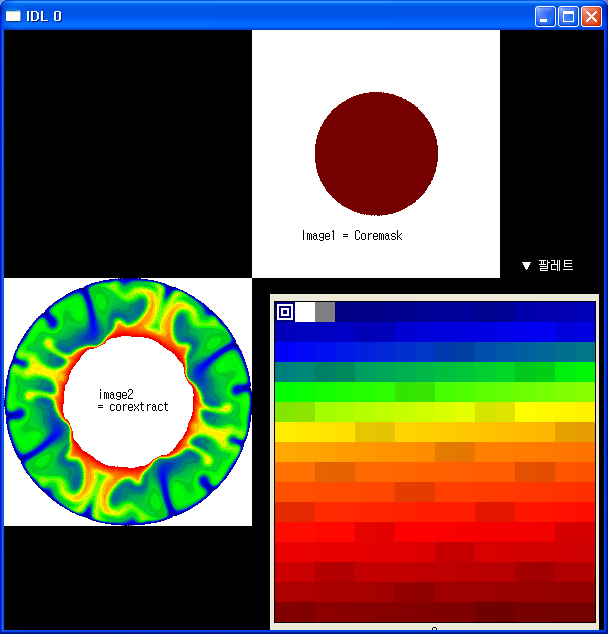
Task: Maximize the IDL 0 window
Action: point(568,17)
